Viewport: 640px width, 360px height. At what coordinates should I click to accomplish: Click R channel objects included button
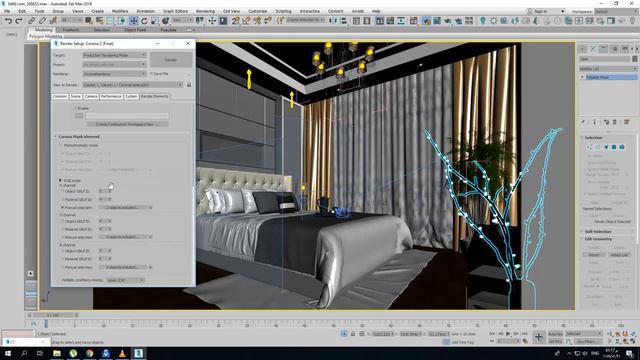[122, 208]
